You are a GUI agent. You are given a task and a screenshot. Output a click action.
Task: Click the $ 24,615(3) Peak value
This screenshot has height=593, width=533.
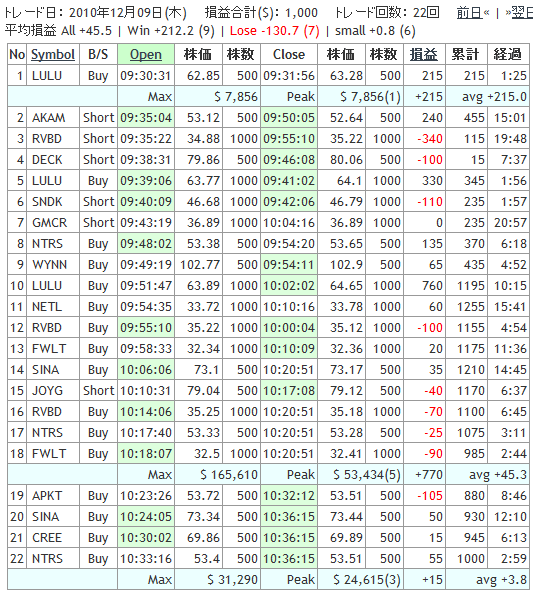(367, 580)
